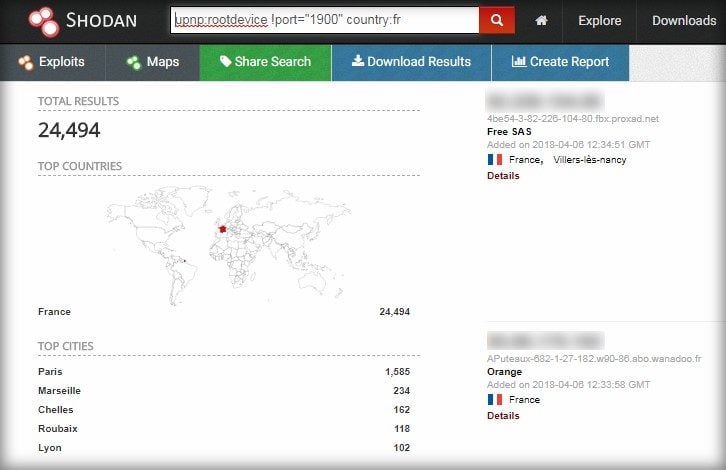Click the 1,585 count for Paris
The height and width of the screenshot is (470, 726).
pyautogui.click(x=397, y=371)
